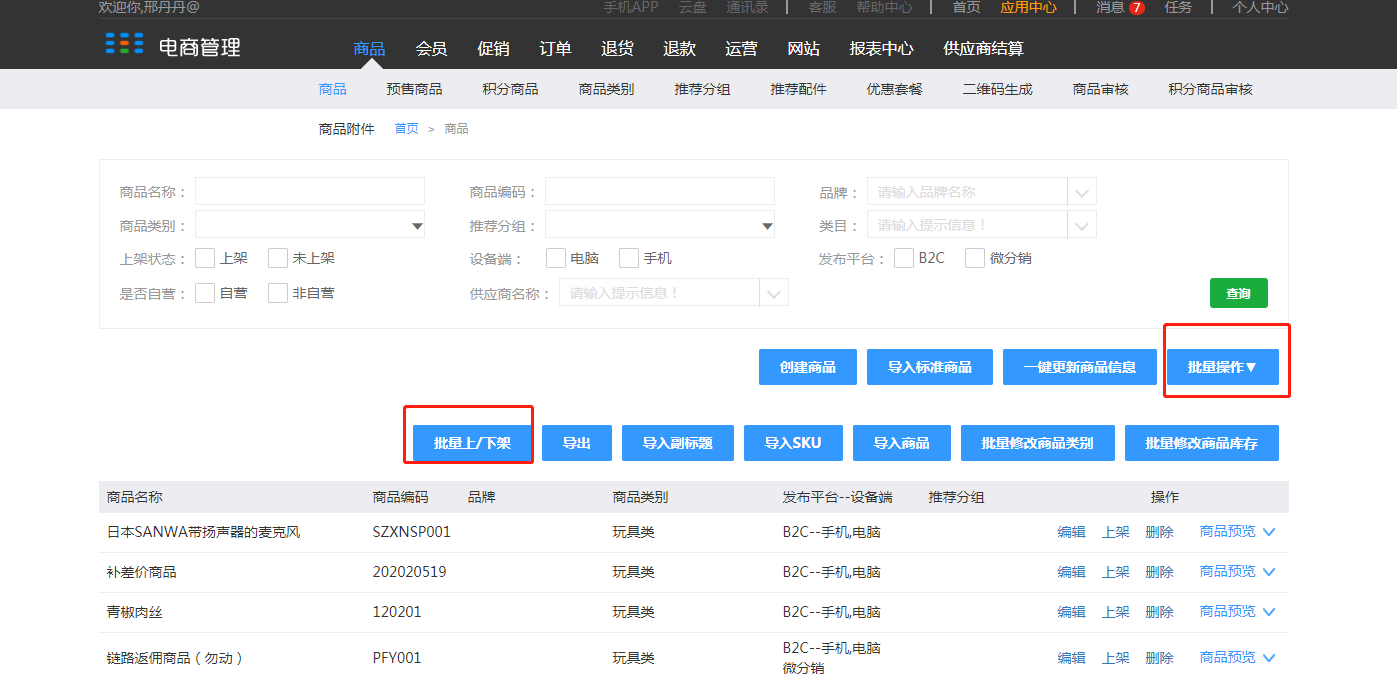Screen dimensions: 1397x678
Task: Open the 商品类别 dropdown
Action: 310,225
